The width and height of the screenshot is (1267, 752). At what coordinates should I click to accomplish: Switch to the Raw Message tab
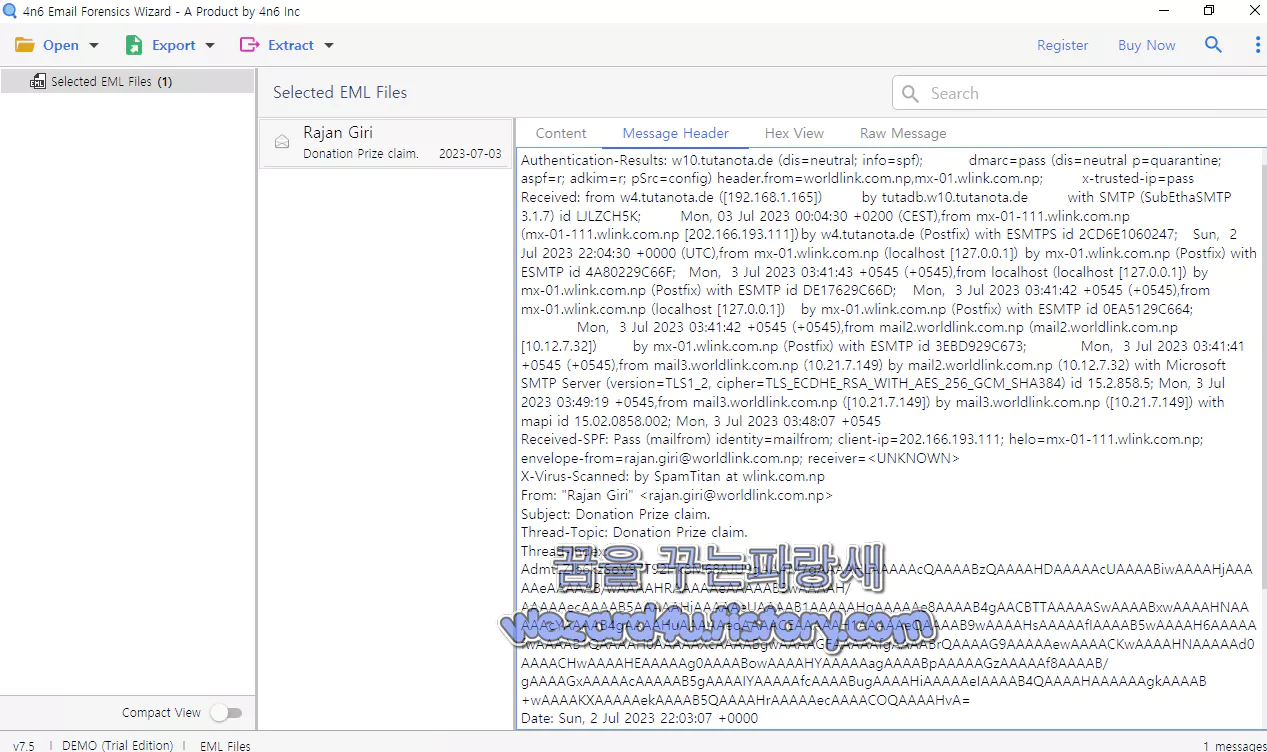903,133
